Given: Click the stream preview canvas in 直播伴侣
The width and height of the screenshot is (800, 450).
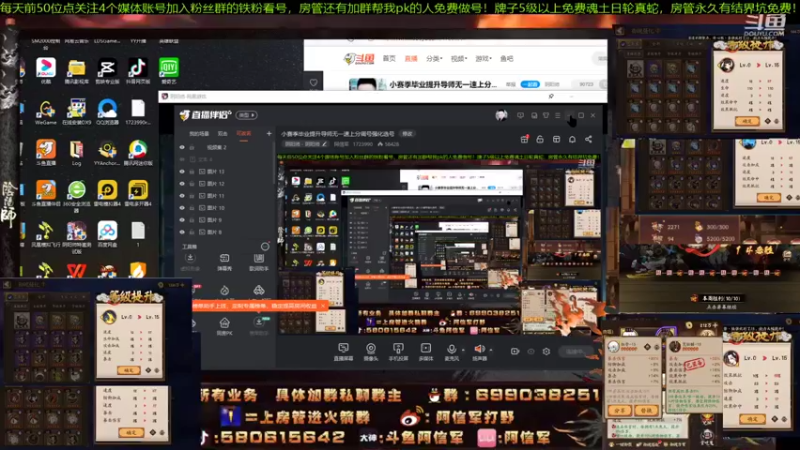Looking at the screenshot, I should 439,247.
